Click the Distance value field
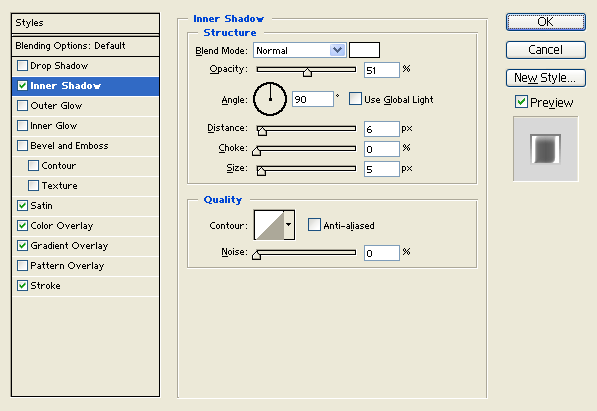 coord(382,129)
